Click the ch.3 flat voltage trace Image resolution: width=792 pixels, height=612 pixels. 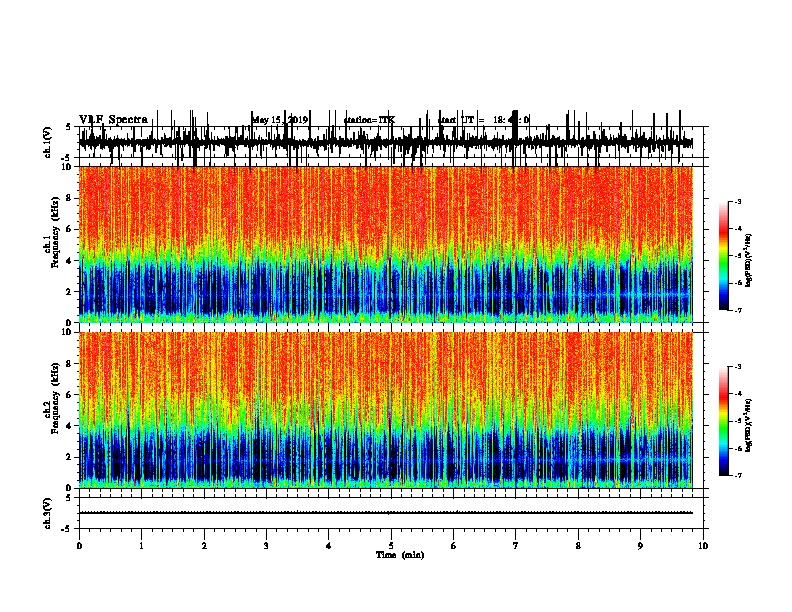click(386, 513)
